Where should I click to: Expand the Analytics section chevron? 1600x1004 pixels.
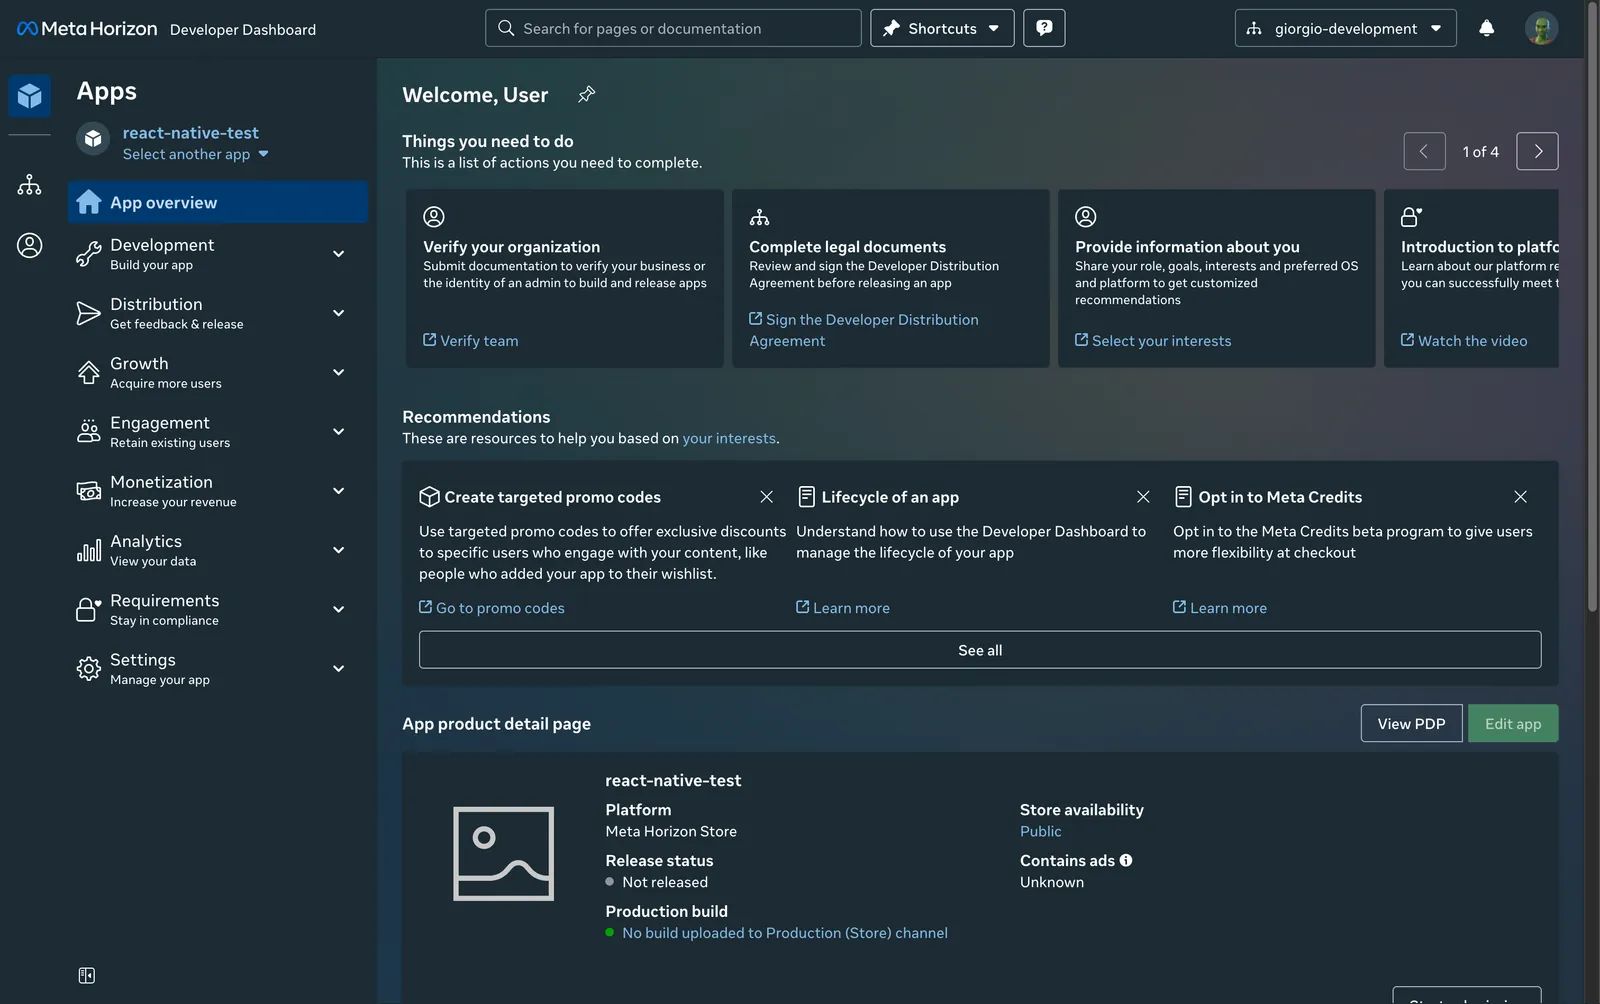point(339,550)
